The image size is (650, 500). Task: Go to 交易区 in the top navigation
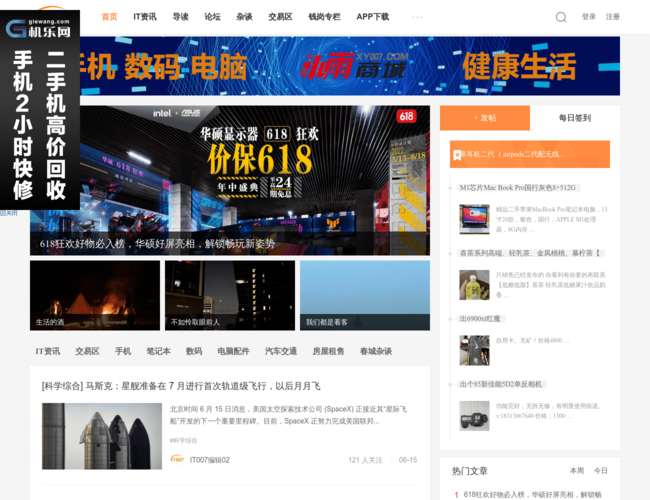(280, 17)
